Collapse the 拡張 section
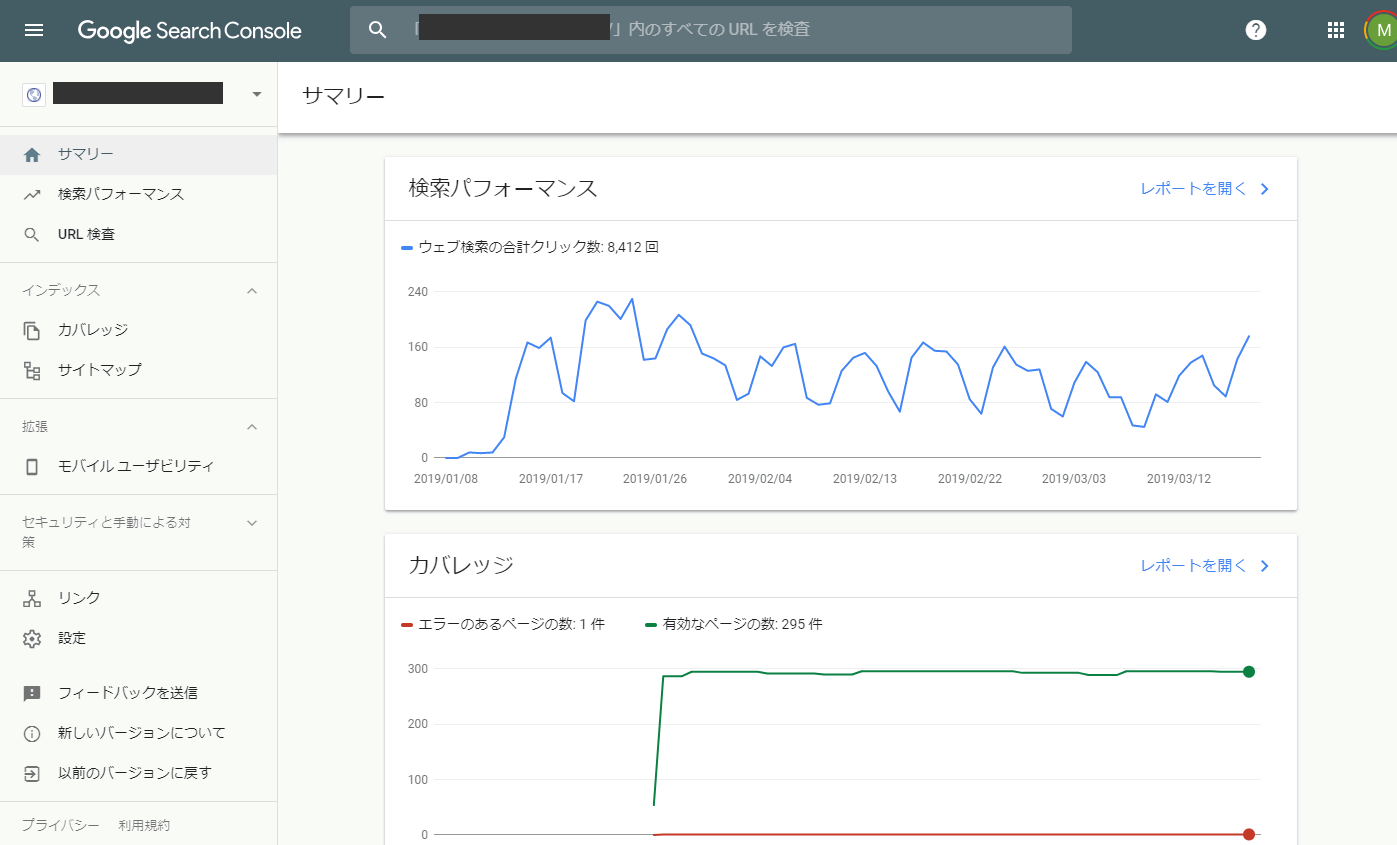The height and width of the screenshot is (845, 1397). click(252, 426)
